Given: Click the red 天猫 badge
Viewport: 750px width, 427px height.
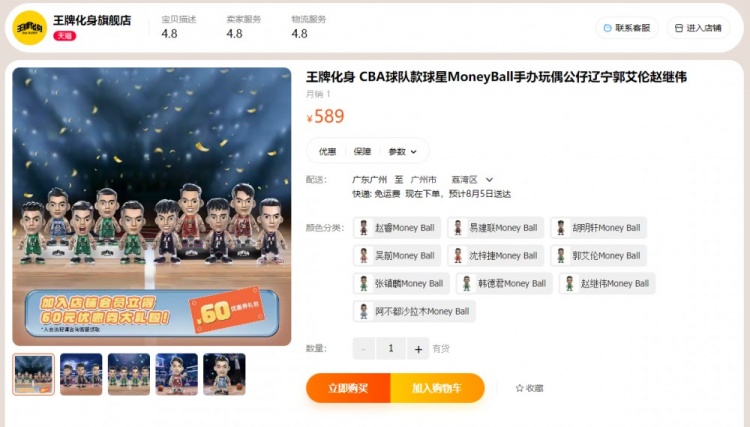Looking at the screenshot, I should pyautogui.click(x=65, y=36).
